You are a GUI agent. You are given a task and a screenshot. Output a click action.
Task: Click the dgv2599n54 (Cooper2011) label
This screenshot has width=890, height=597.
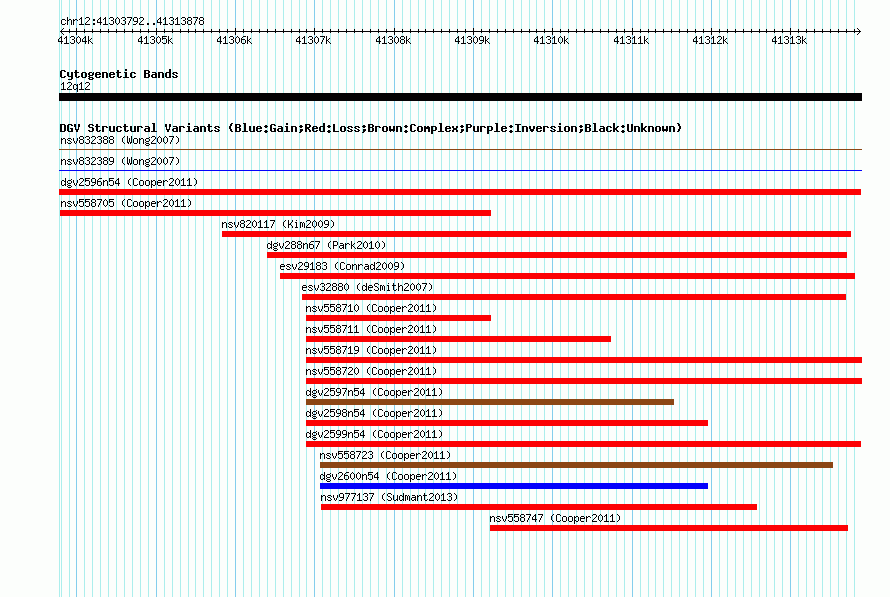[x=374, y=434]
